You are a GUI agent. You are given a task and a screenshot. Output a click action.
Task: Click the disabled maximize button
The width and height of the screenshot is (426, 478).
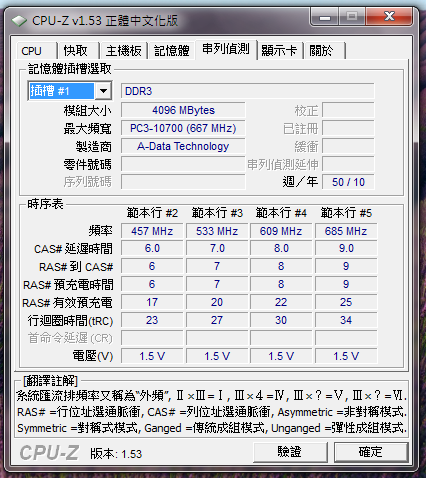(x=352, y=17)
